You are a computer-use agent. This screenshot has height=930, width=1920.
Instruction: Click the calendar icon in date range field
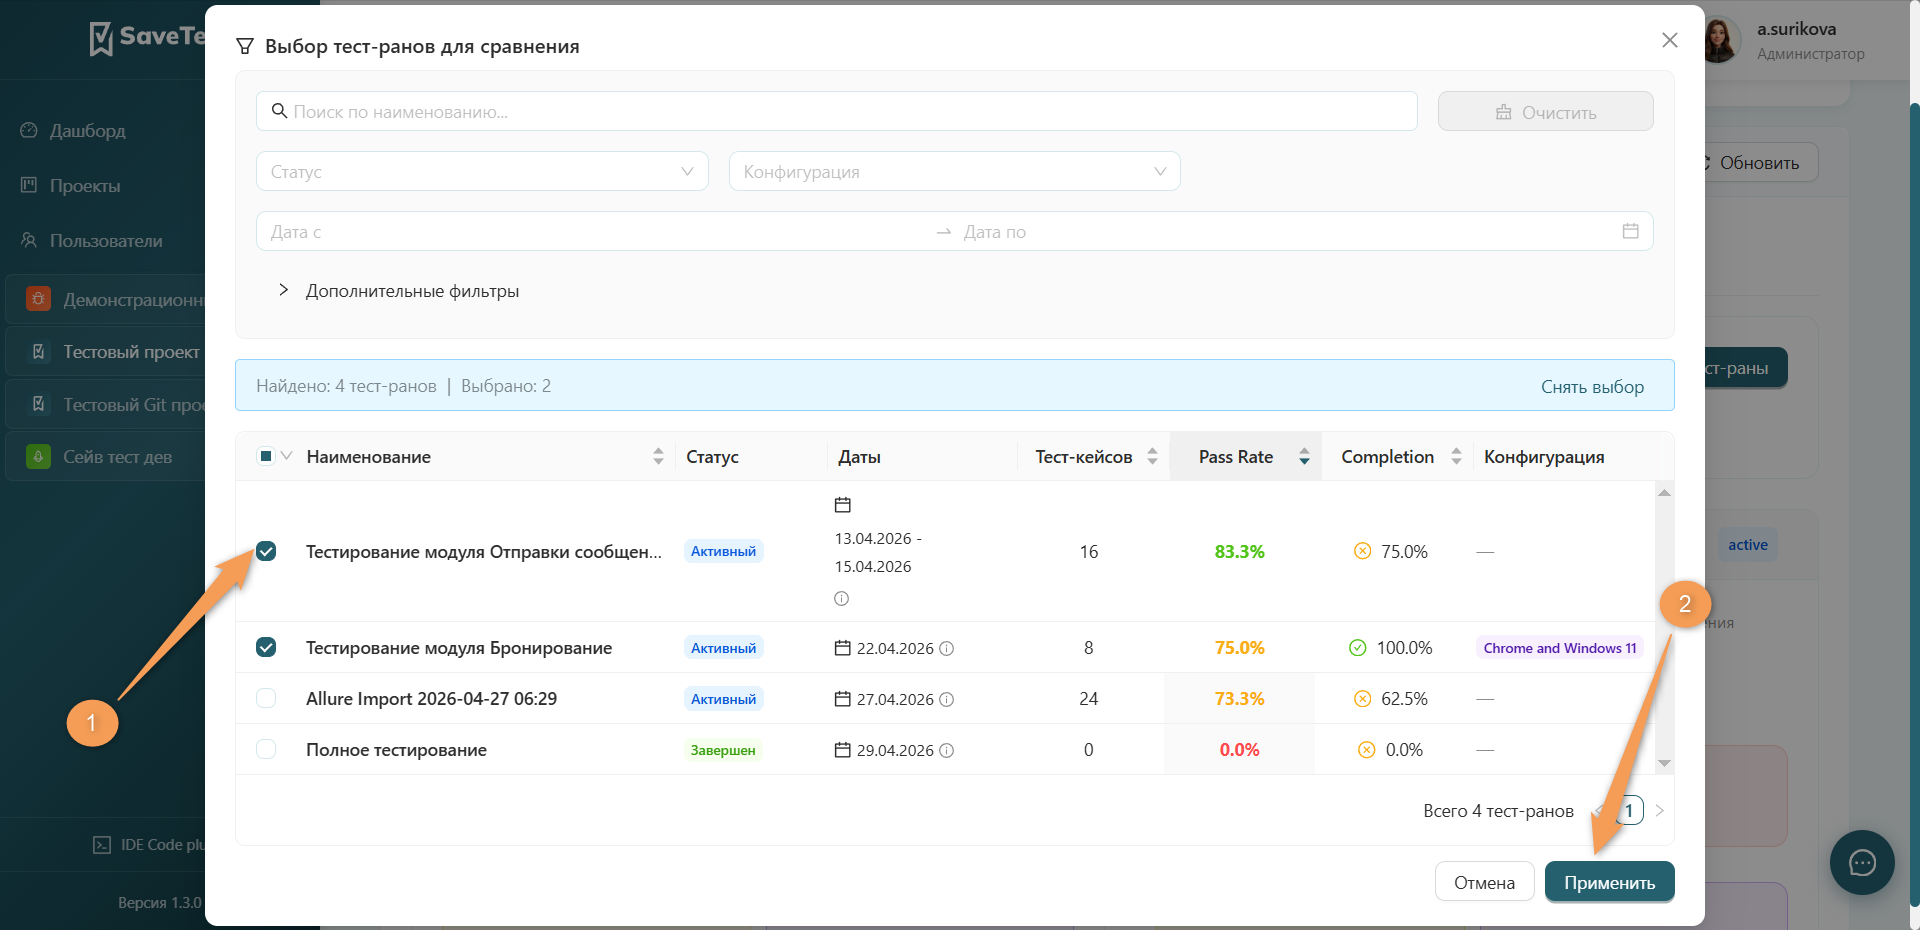point(1630,231)
